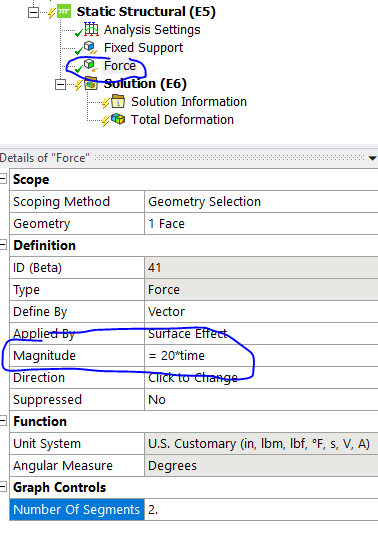Open the Details panel dropdown arrow

click(372, 158)
